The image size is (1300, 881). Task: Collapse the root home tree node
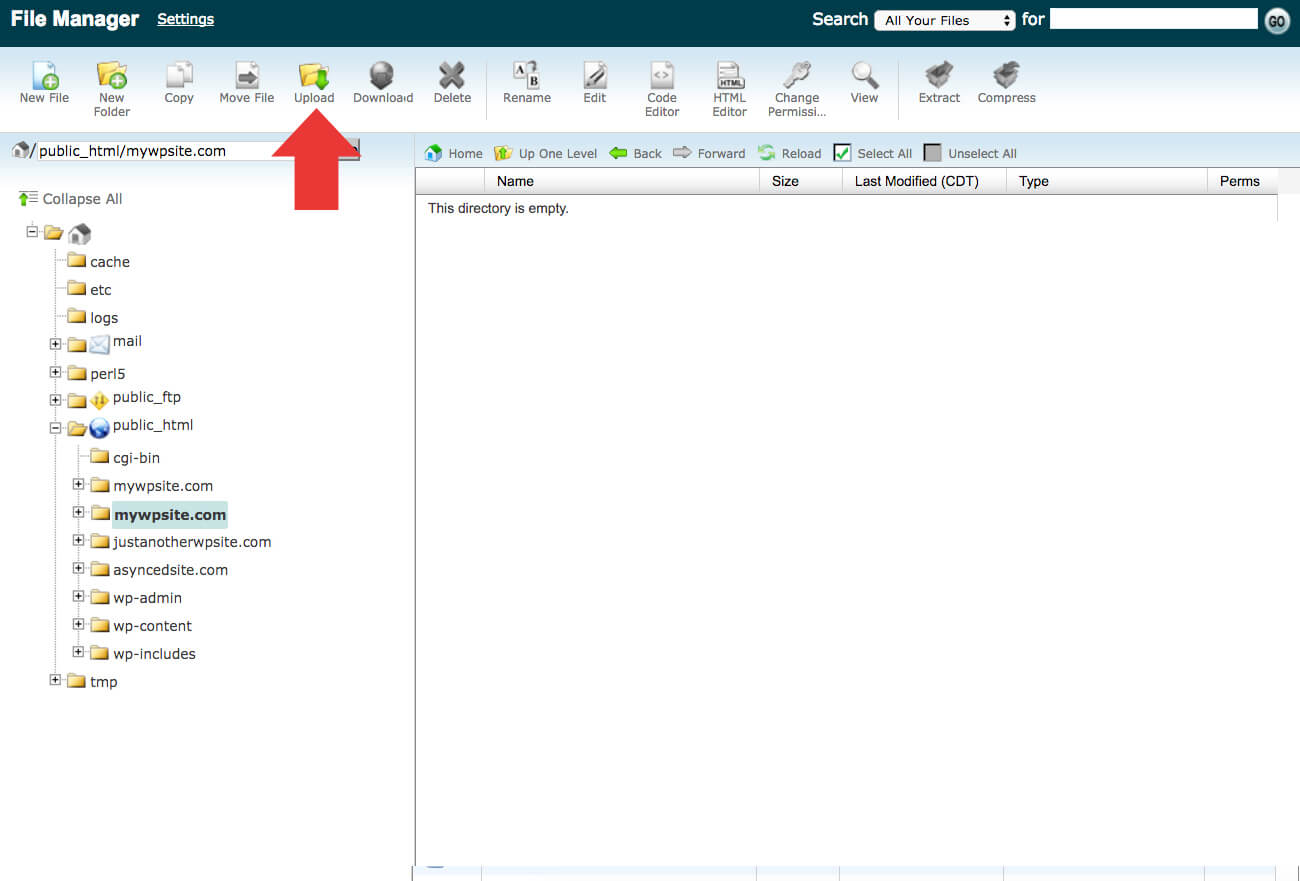(x=32, y=231)
